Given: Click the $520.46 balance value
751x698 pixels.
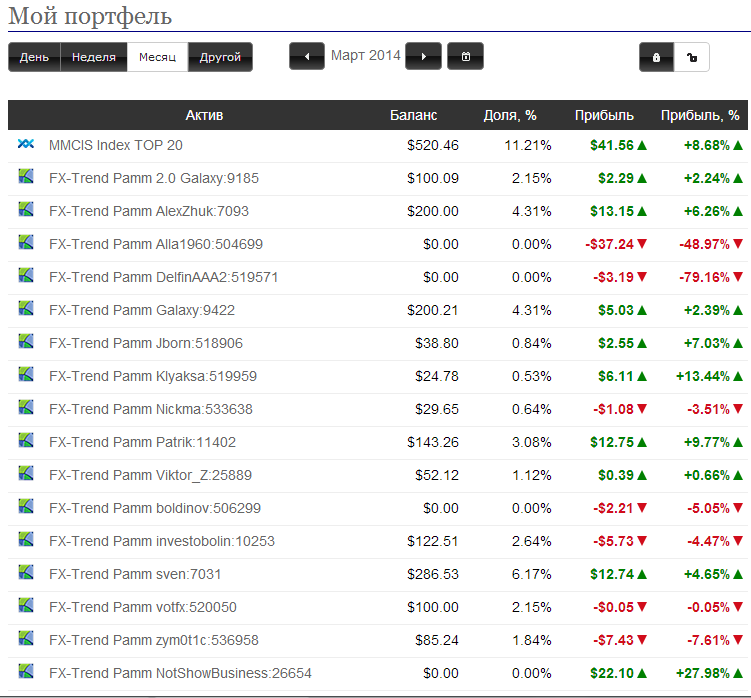Looking at the screenshot, I should click(x=433, y=146).
